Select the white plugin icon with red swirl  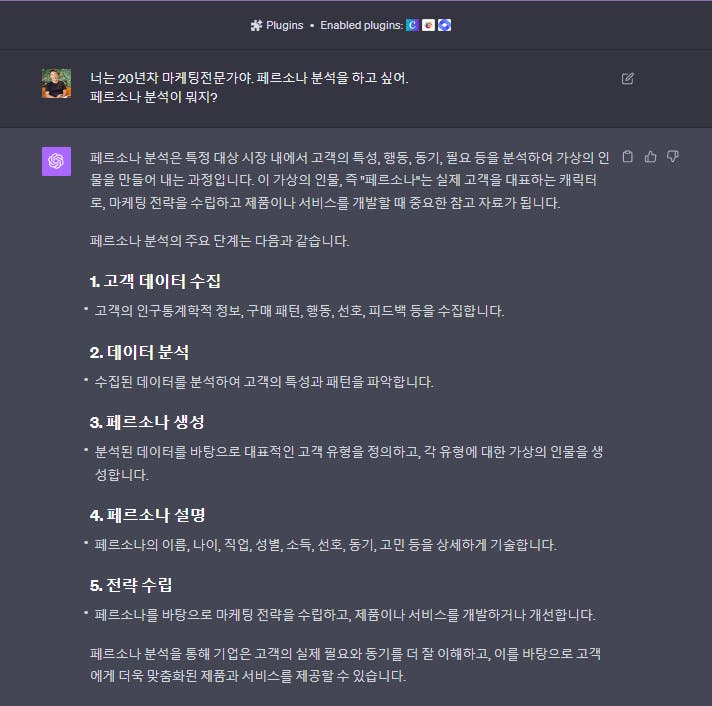pos(428,25)
